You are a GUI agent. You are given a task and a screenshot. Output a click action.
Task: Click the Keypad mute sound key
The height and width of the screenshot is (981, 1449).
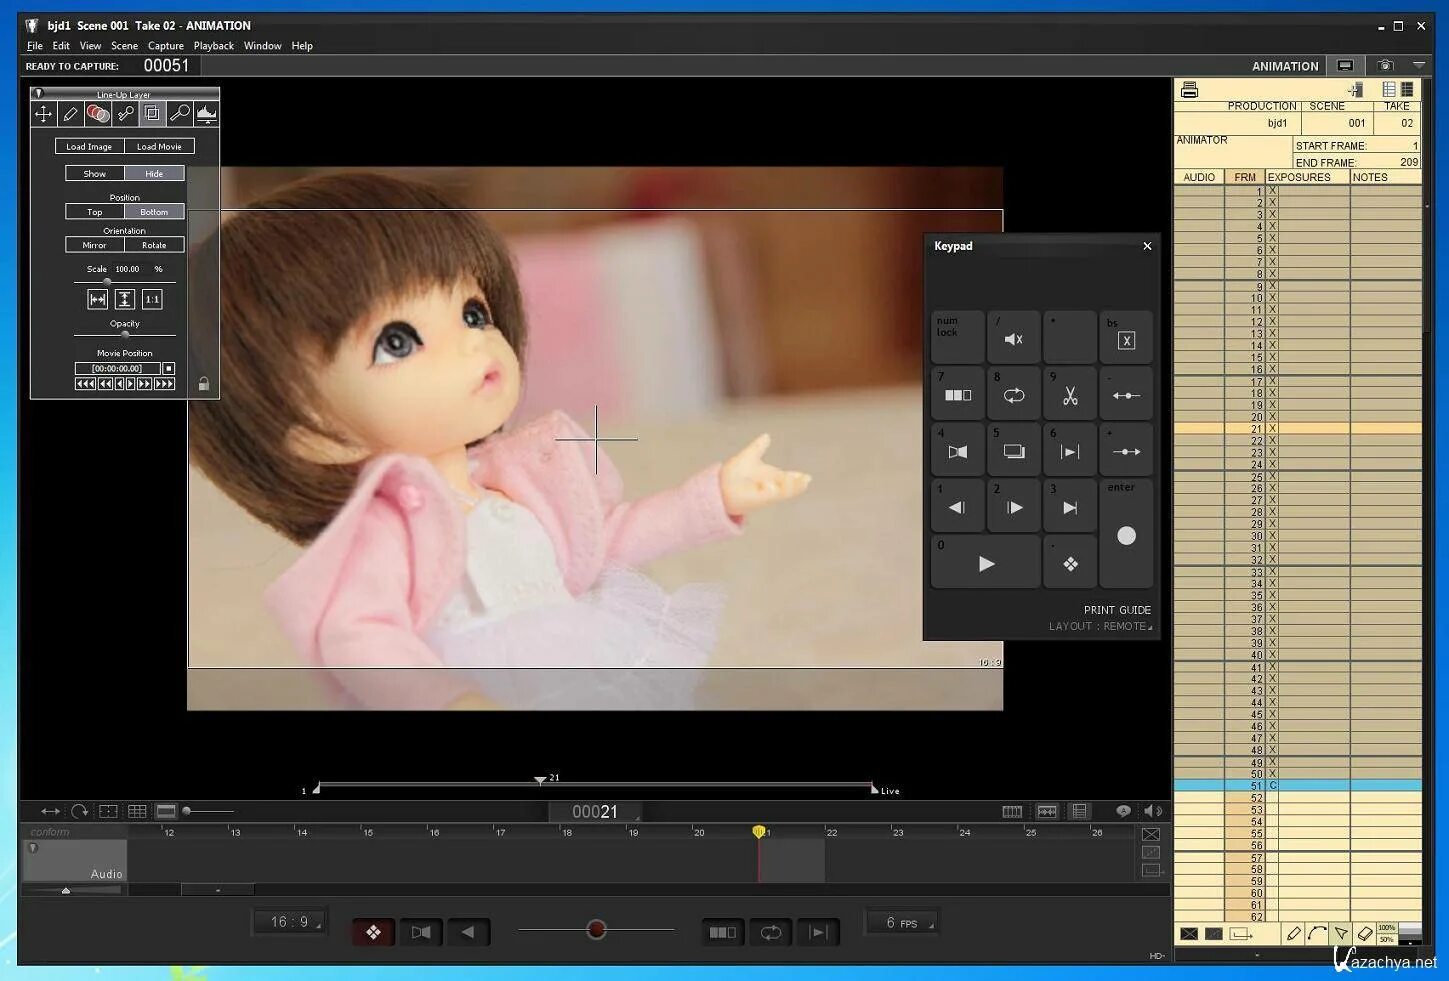[x=1014, y=338]
